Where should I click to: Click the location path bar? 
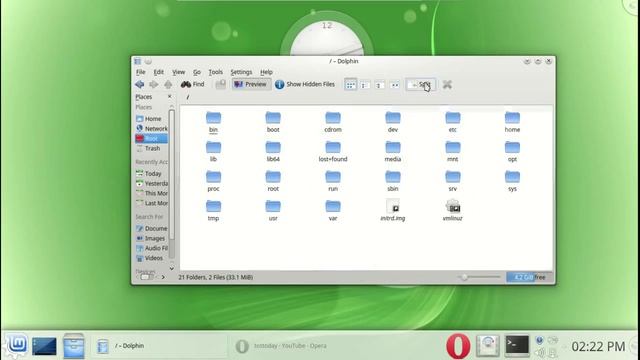click(x=366, y=97)
